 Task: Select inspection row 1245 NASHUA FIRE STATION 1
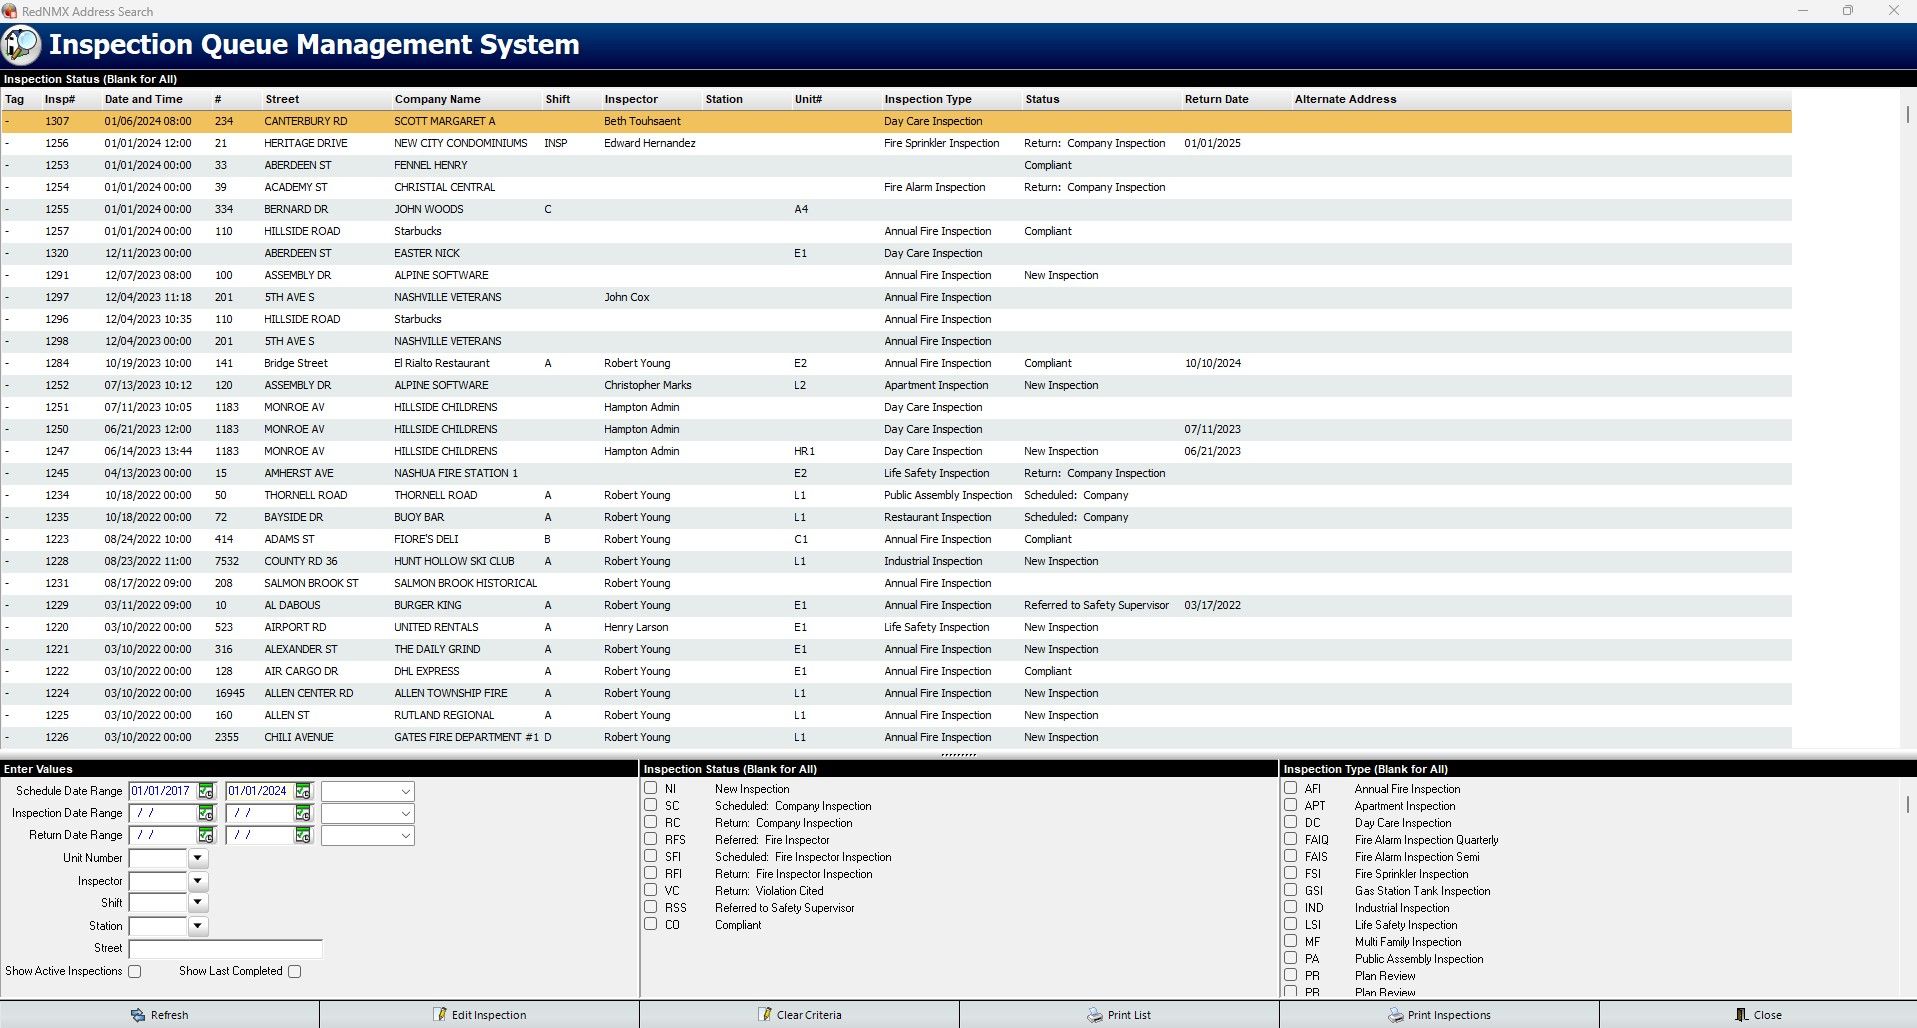click(x=896, y=473)
